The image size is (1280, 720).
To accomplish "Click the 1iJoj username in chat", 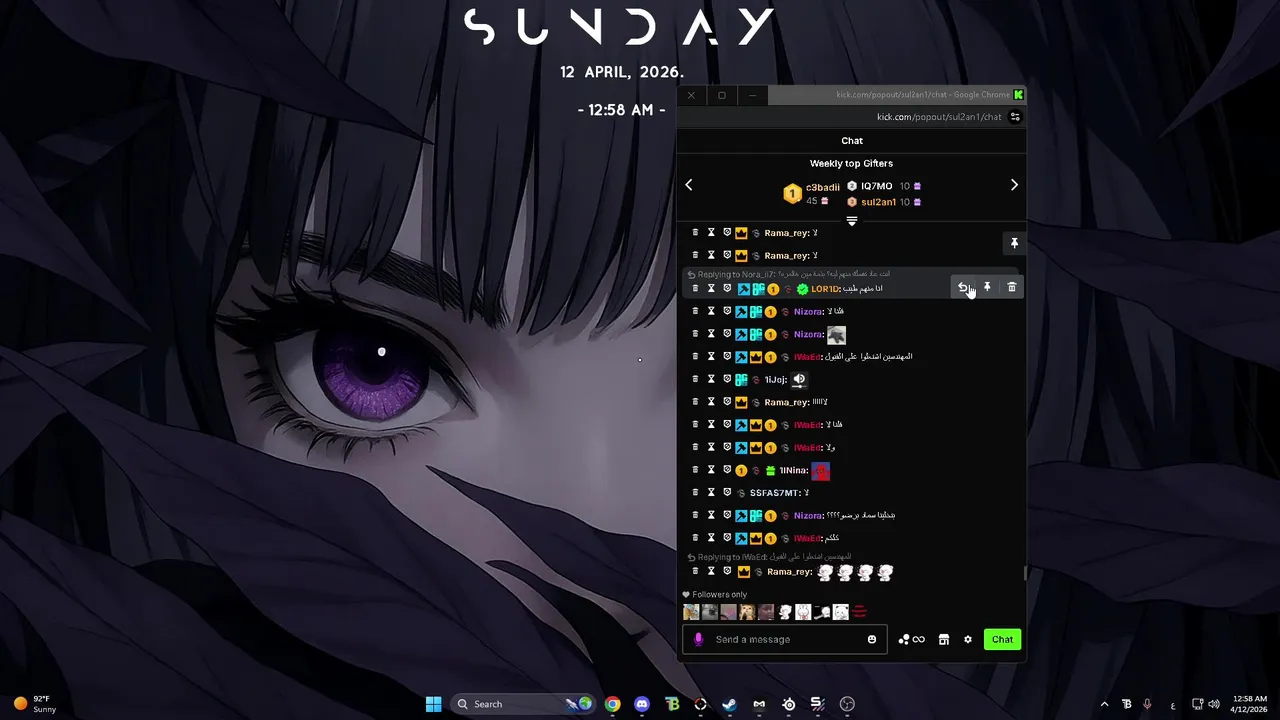I will [775, 380].
